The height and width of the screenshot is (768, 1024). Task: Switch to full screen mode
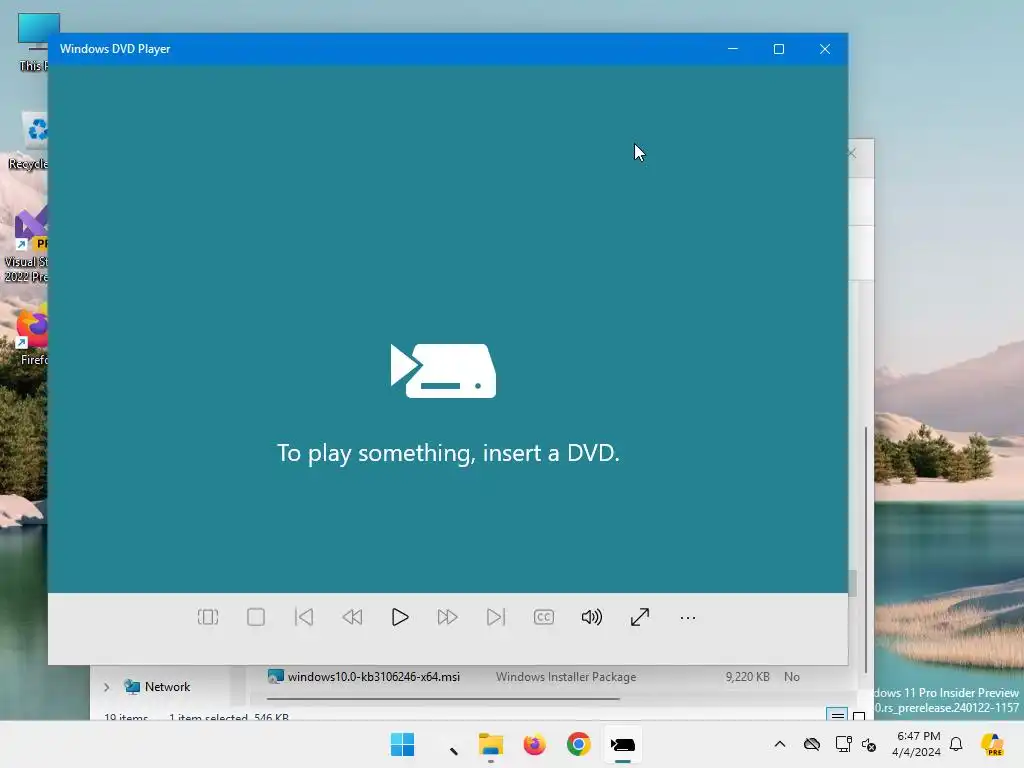coord(640,617)
